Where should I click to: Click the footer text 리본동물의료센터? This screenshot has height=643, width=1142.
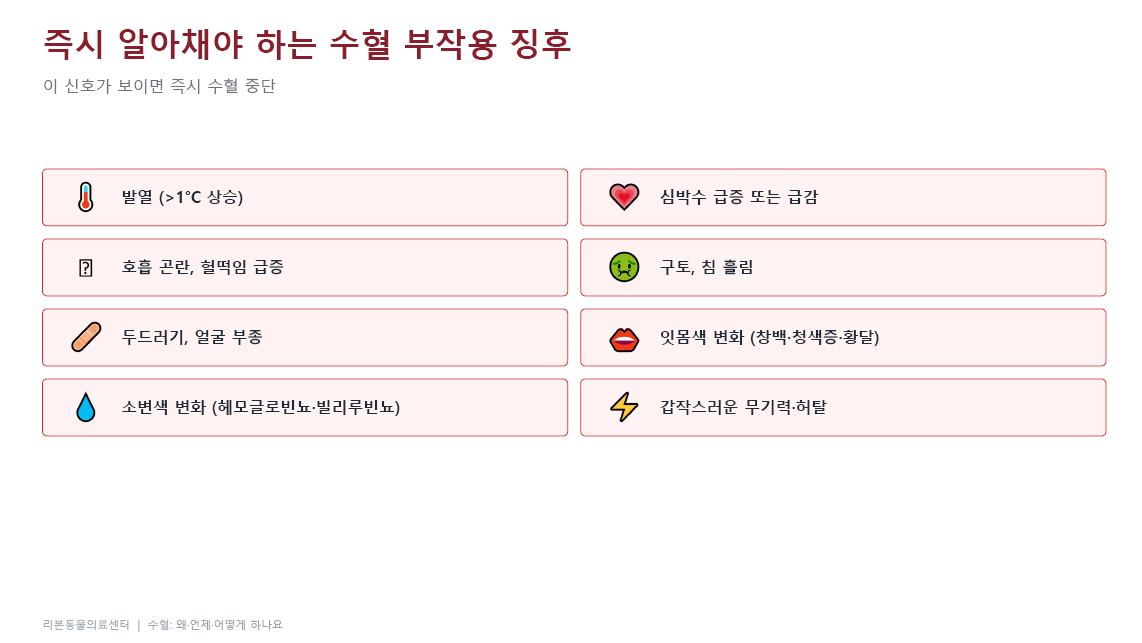[x=86, y=625]
